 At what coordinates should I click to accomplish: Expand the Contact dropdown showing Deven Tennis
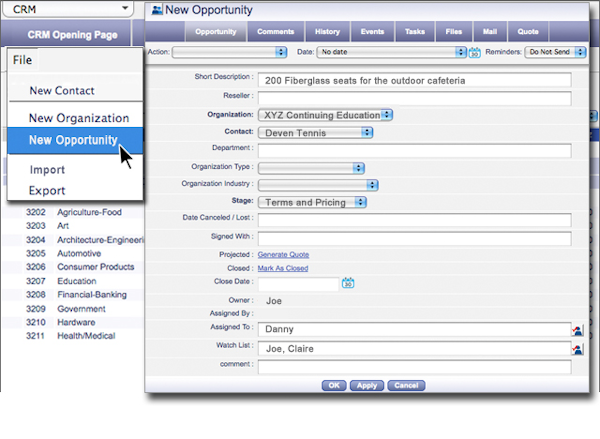(x=315, y=132)
